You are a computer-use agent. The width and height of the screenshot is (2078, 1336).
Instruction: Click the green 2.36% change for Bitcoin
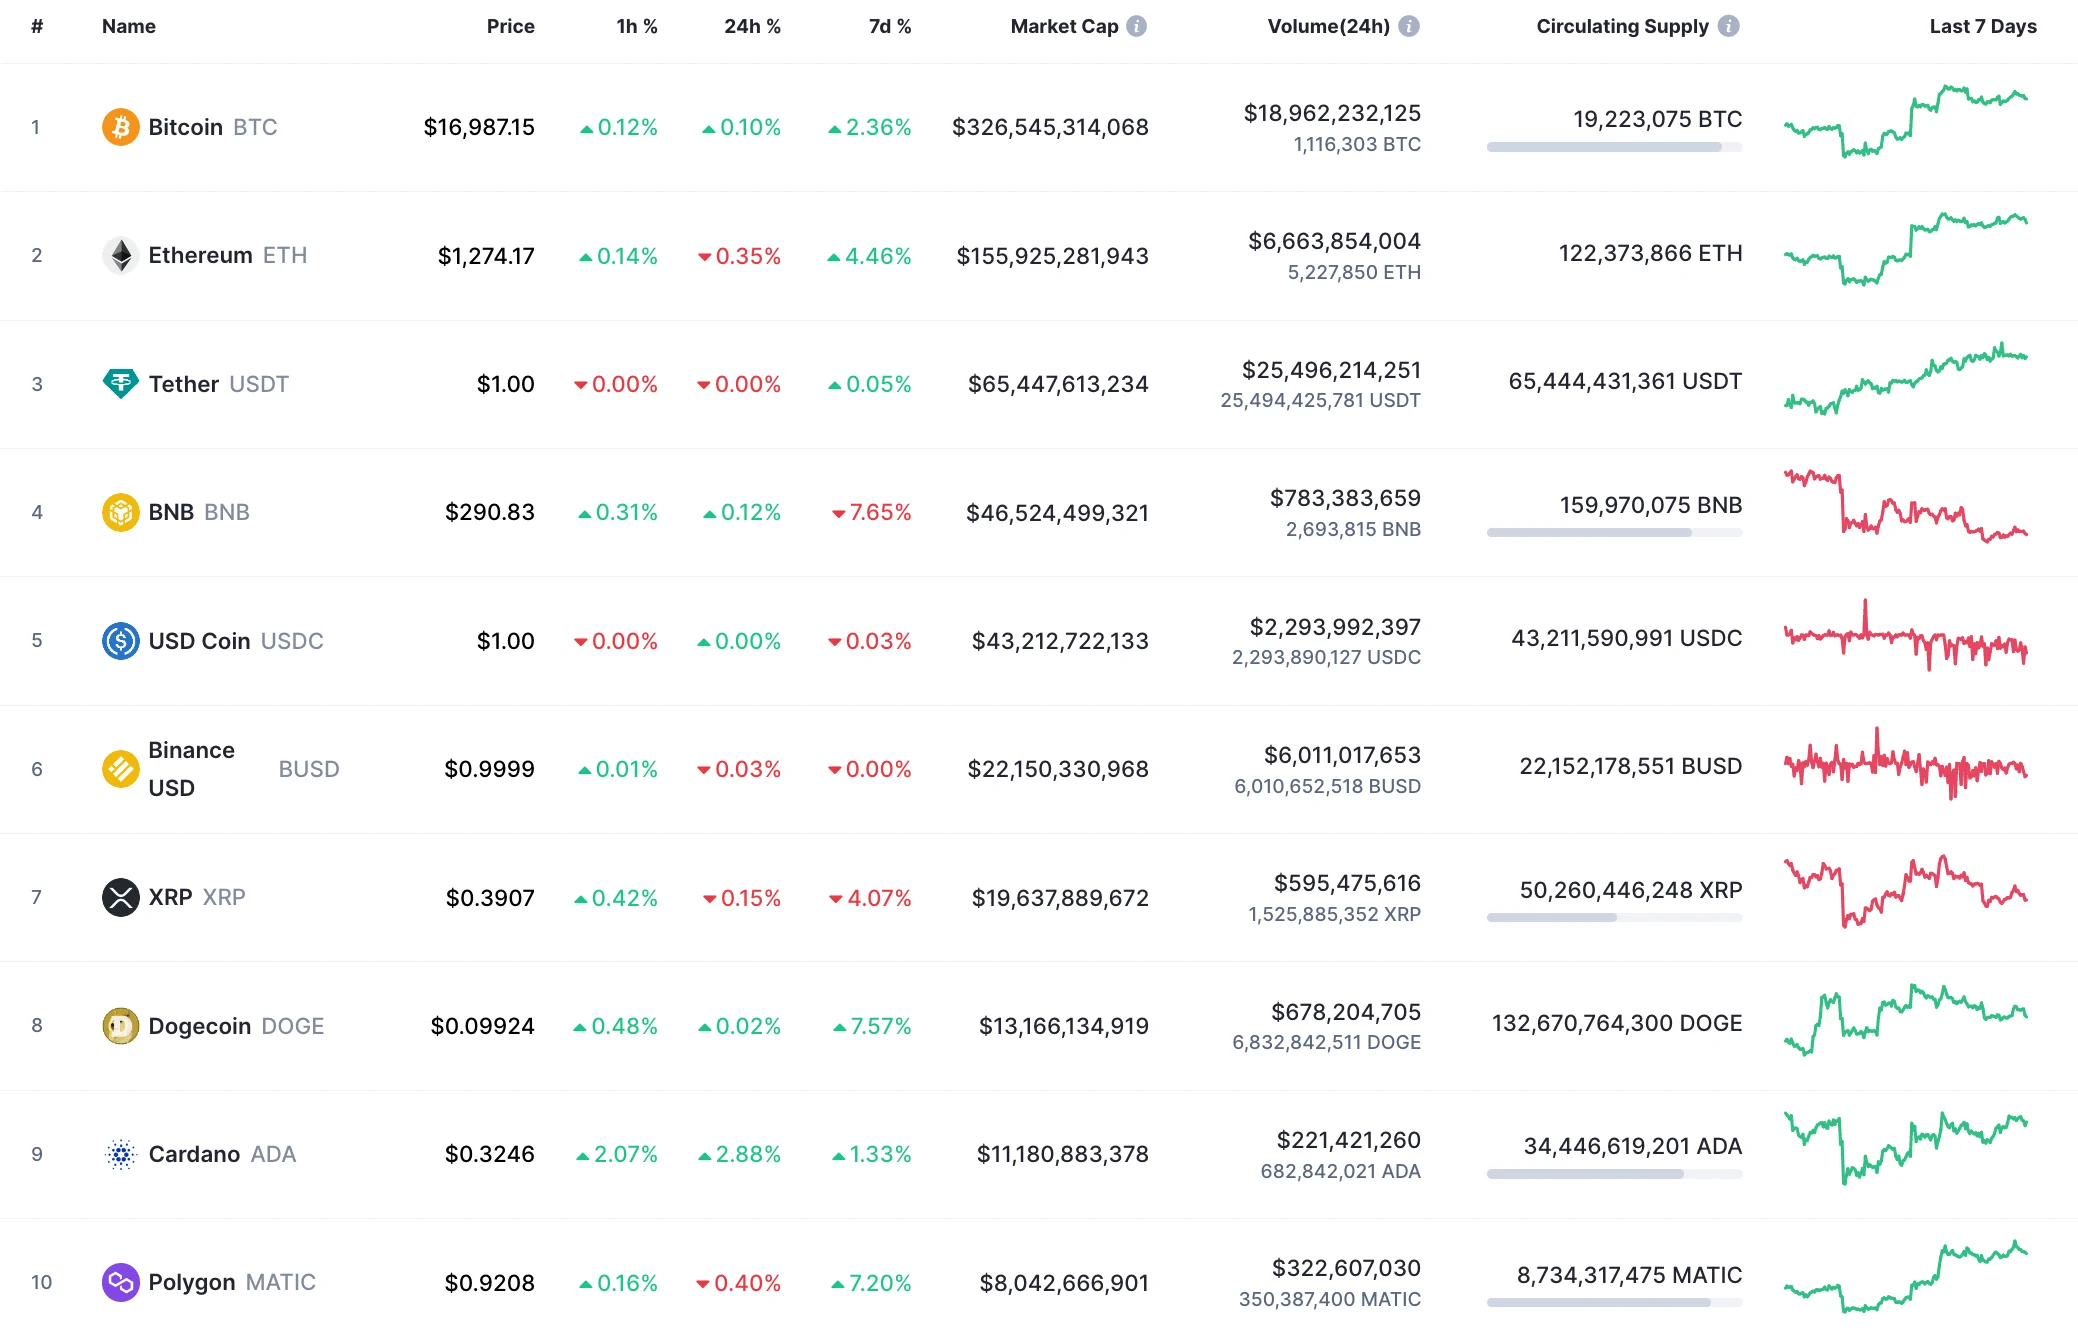point(869,127)
